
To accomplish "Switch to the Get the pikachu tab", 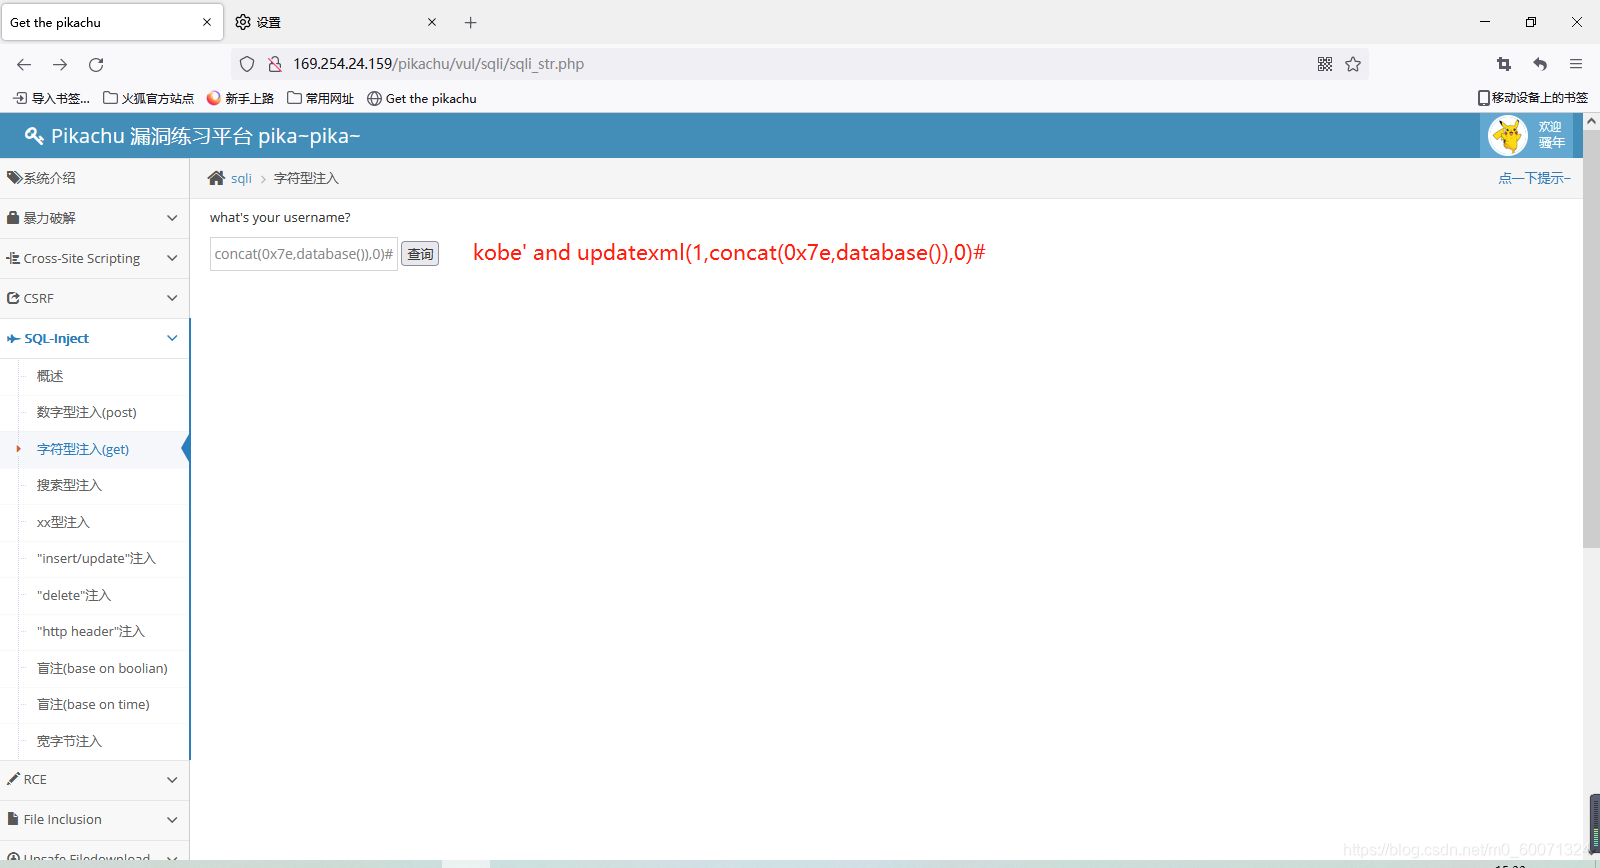I will pyautogui.click(x=111, y=22).
